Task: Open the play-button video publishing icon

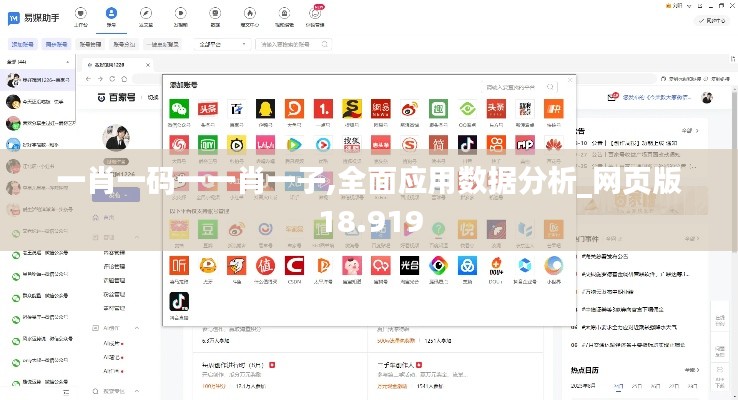Action: pos(180,13)
